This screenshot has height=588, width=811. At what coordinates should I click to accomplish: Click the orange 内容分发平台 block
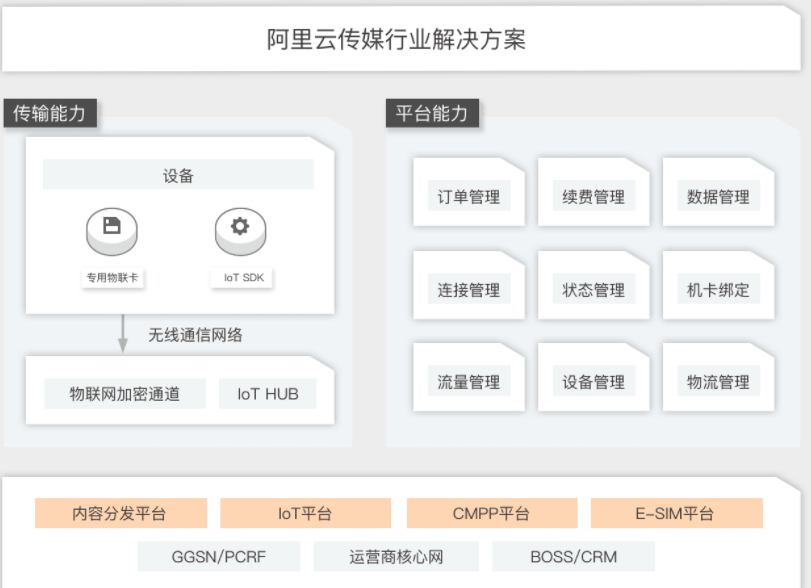(121, 513)
